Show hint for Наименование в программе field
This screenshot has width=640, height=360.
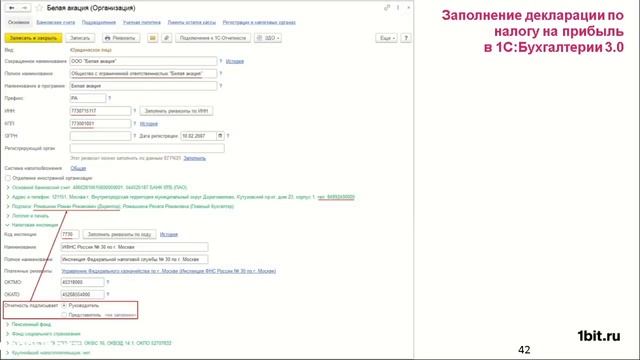click(x=221, y=86)
